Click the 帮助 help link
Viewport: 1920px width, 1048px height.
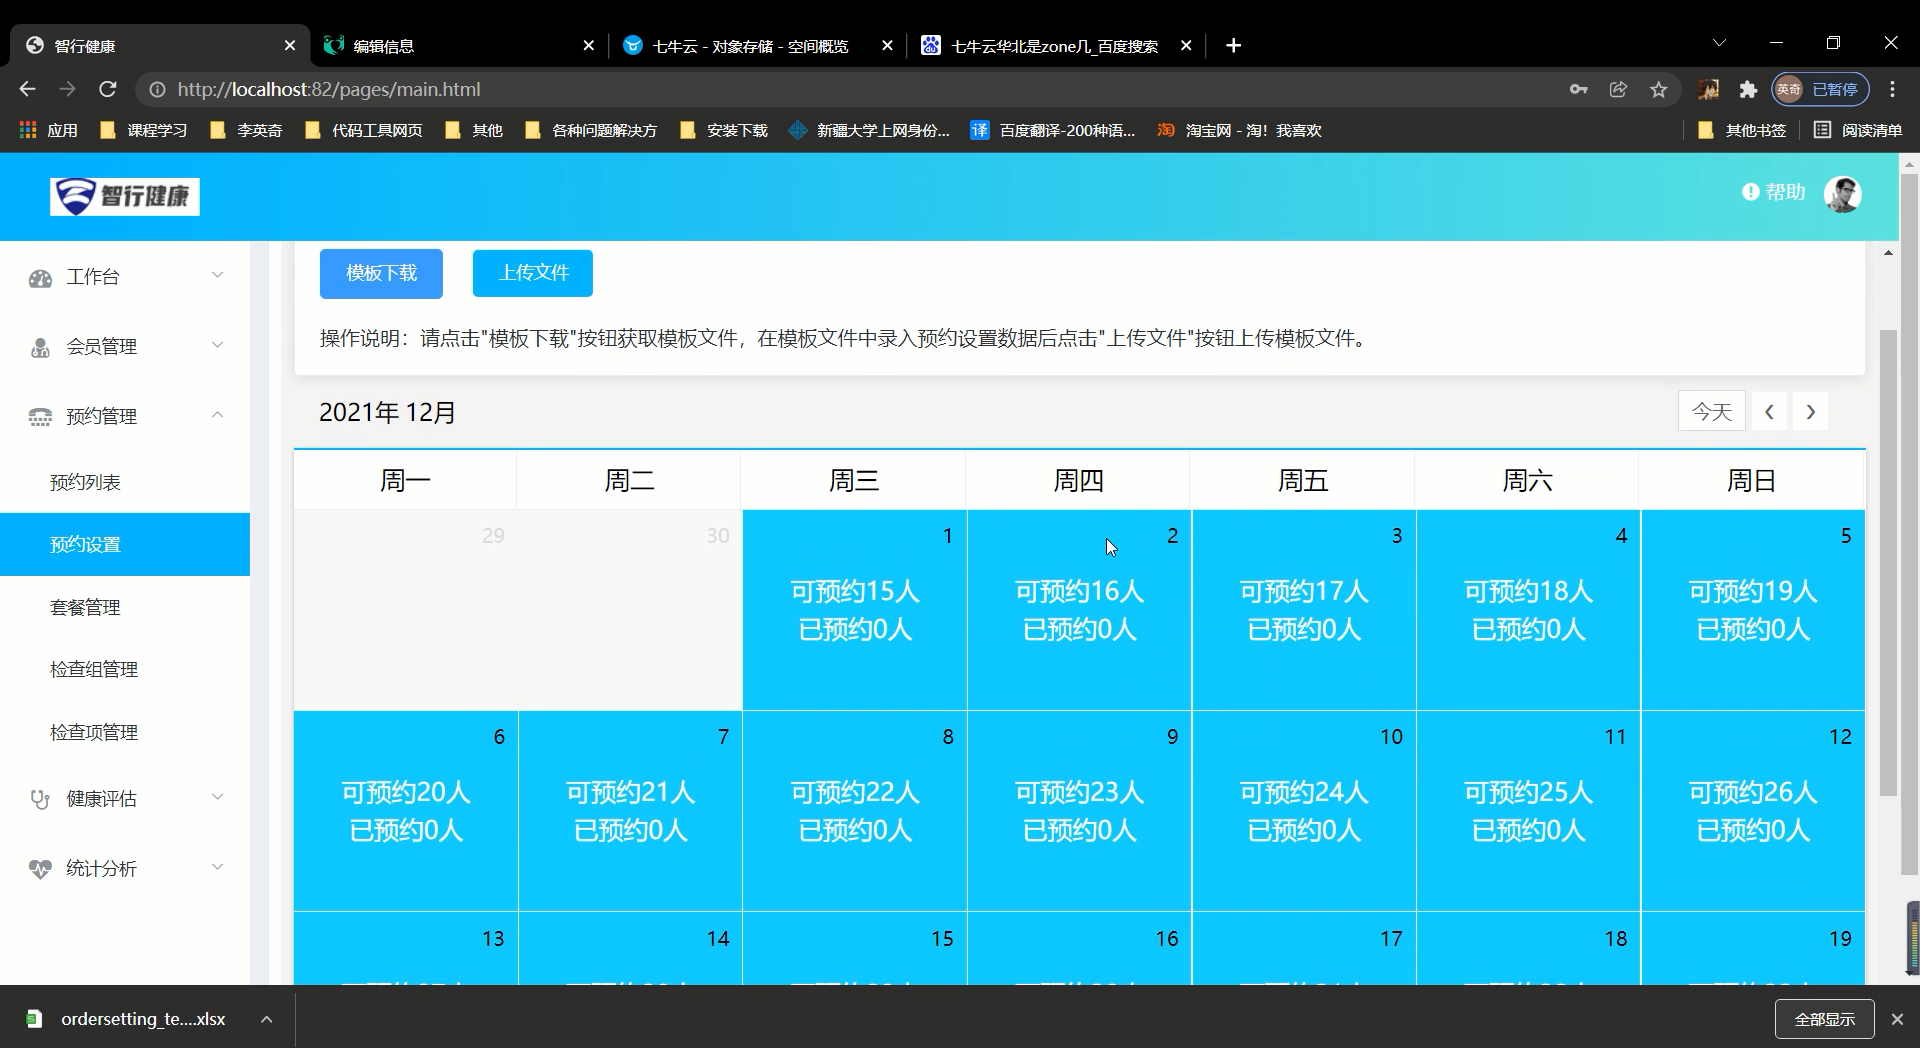click(x=1773, y=191)
